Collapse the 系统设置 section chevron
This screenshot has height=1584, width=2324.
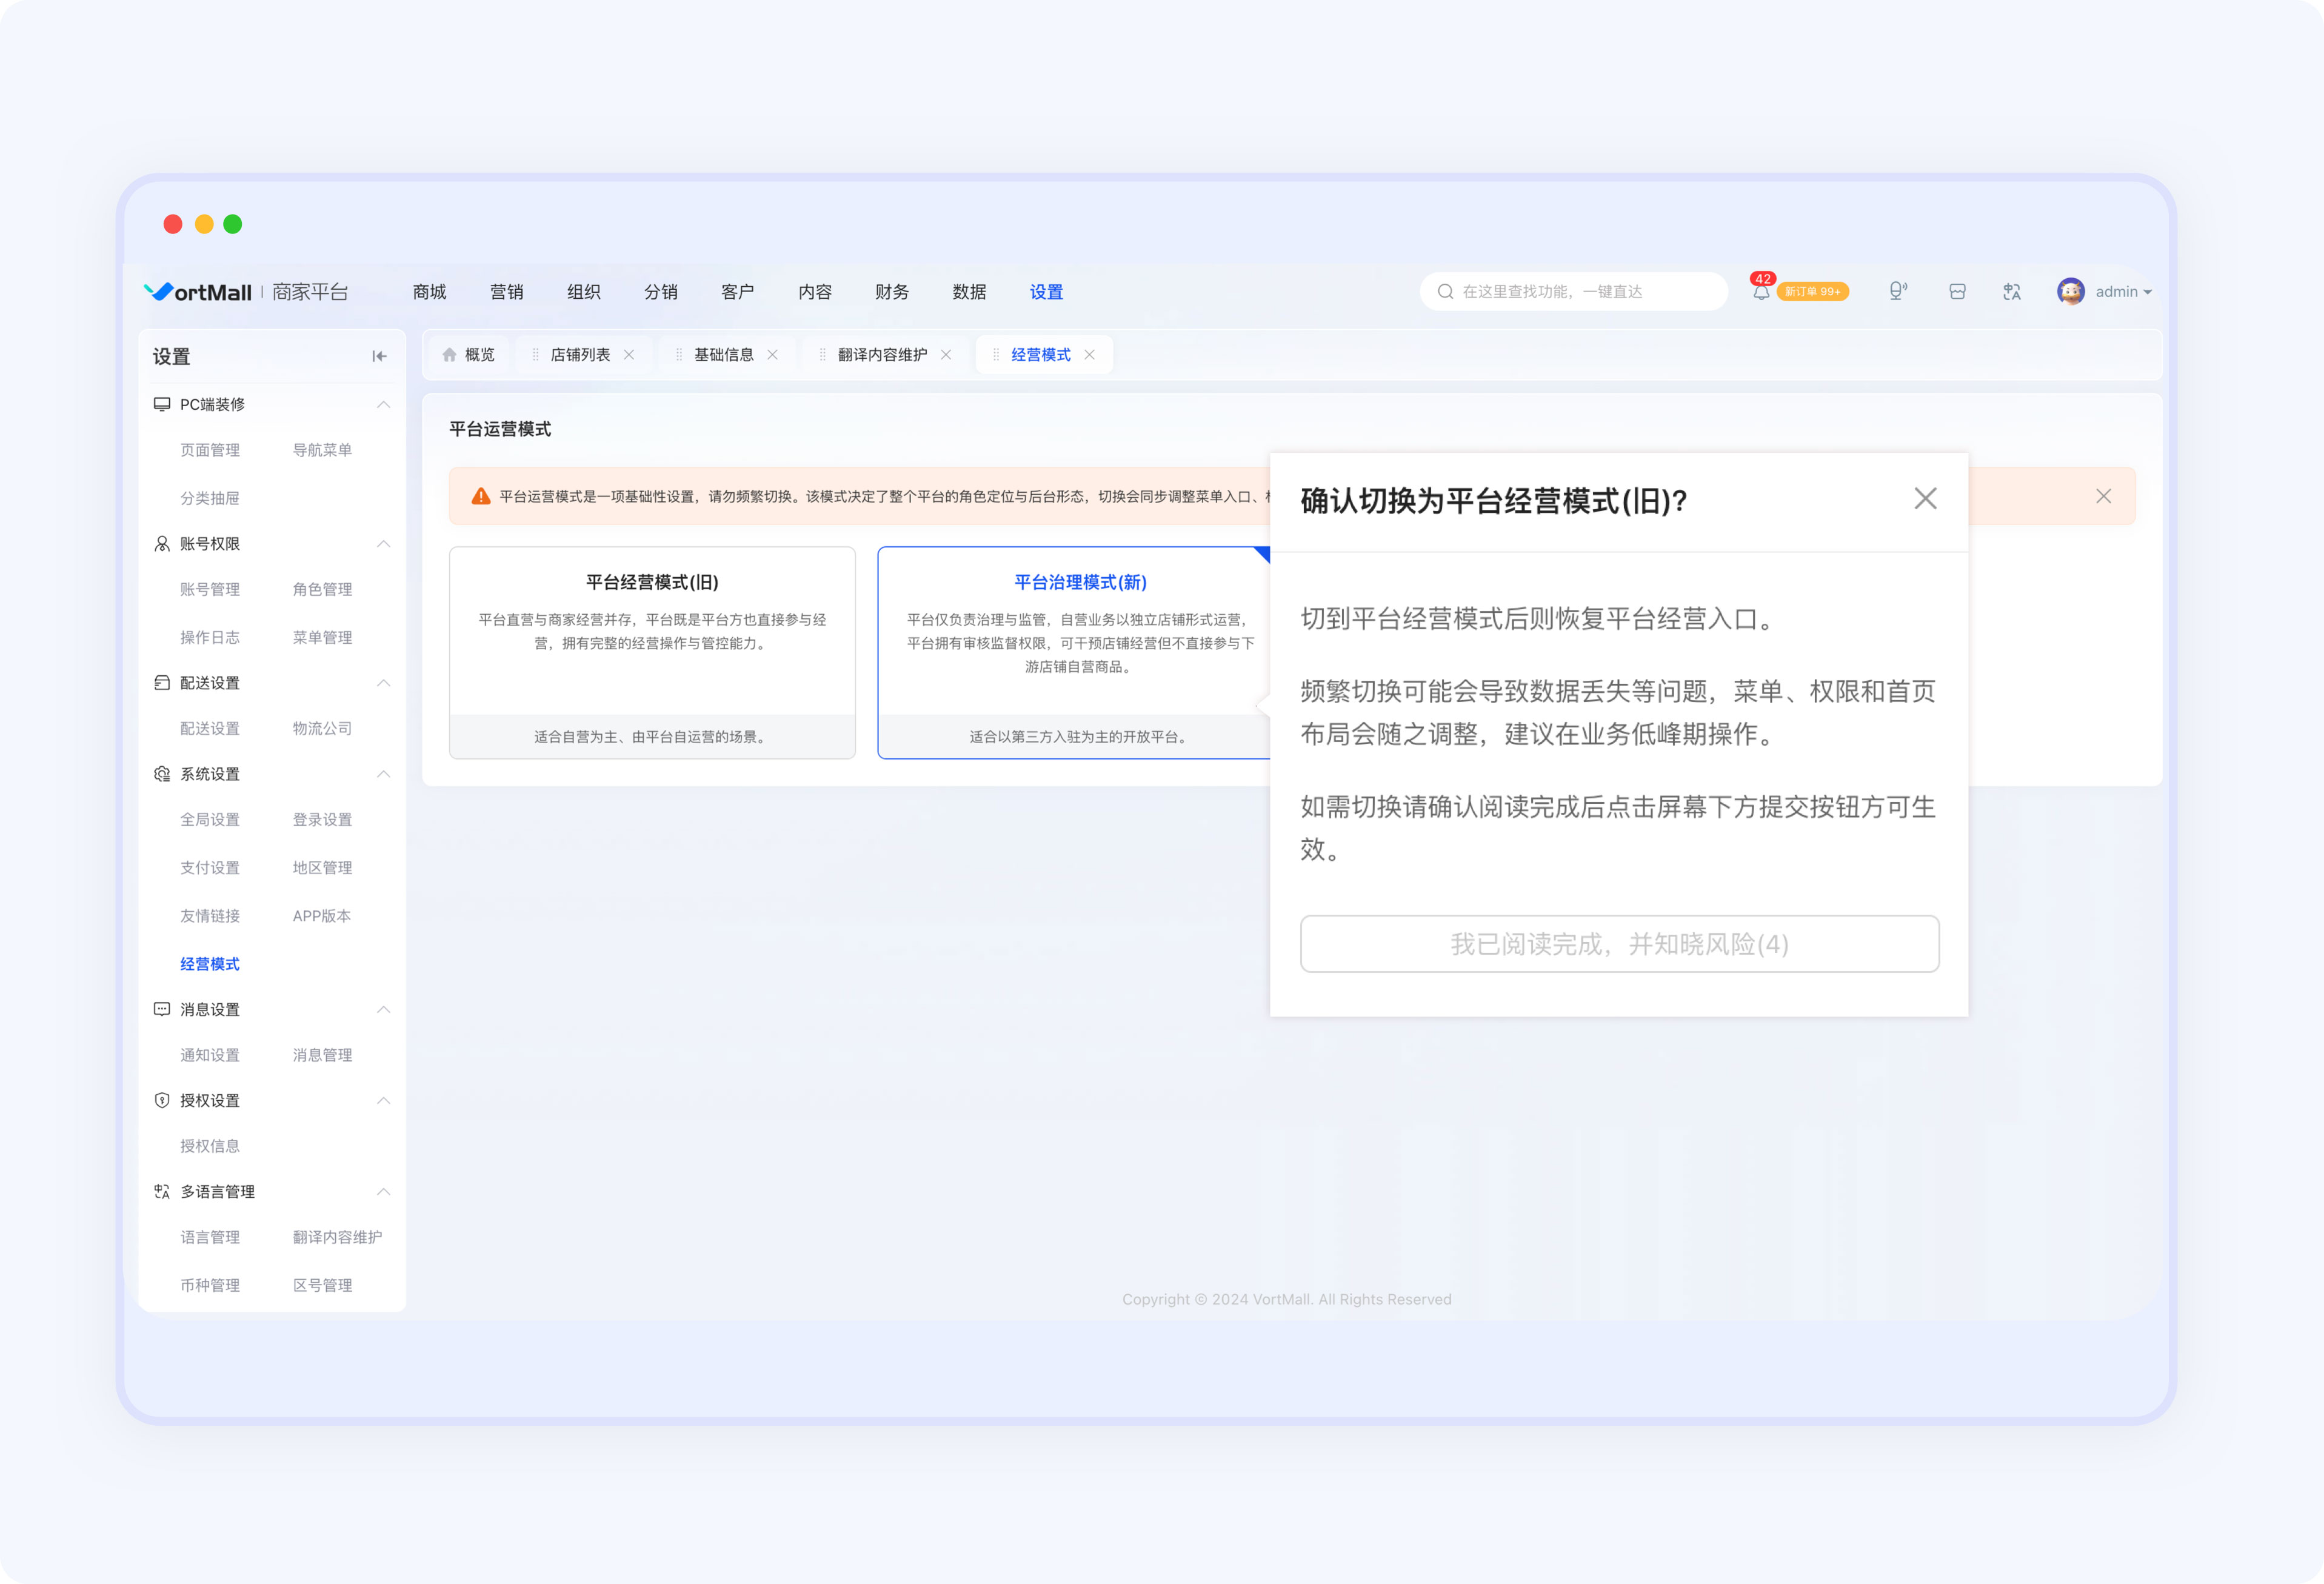coord(383,774)
